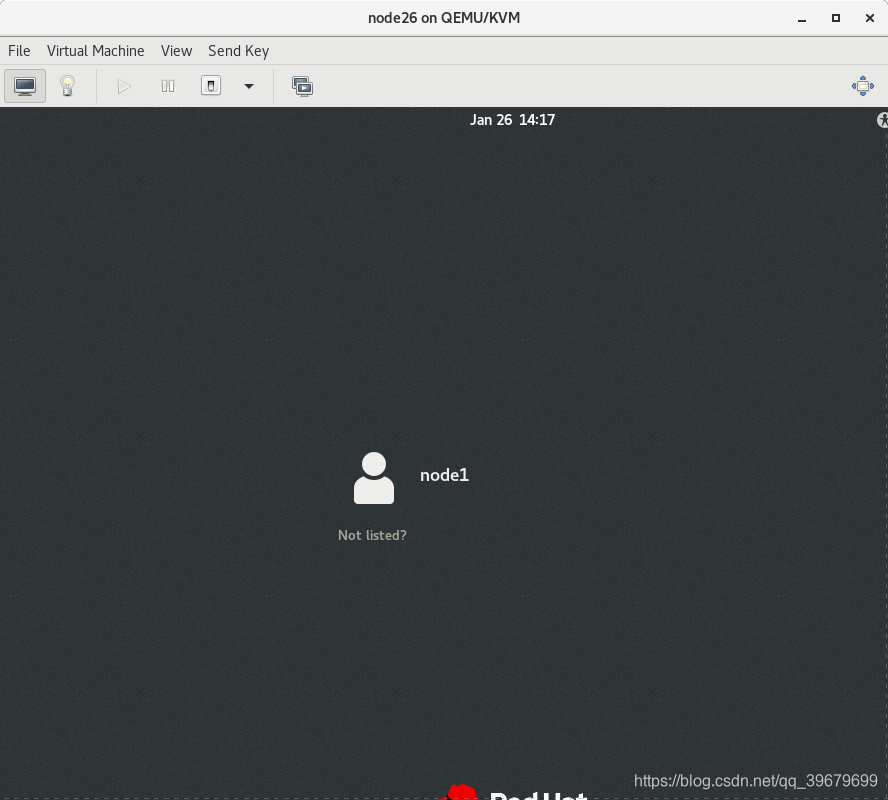Show virtual hardware details lightbulb icon
Screen dimensions: 888x800
67,86
